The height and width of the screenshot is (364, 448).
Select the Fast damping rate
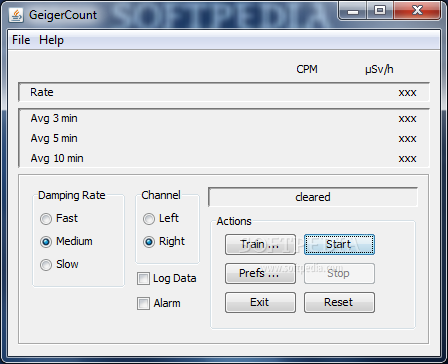pyautogui.click(x=59, y=218)
